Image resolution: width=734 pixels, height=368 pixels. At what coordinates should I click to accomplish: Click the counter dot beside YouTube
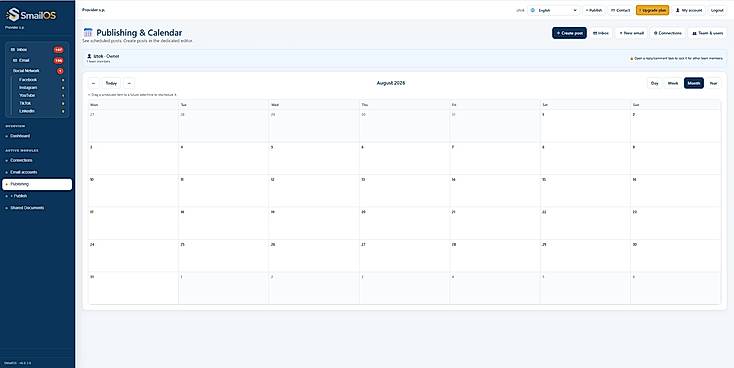(63, 96)
